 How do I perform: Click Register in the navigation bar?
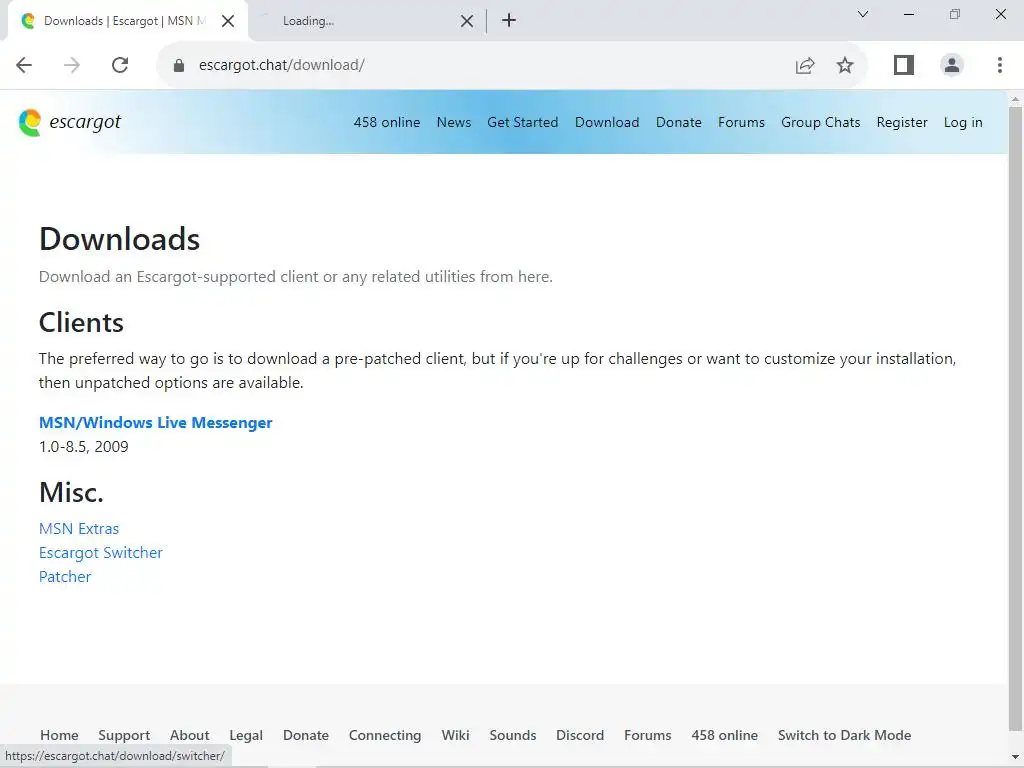[902, 122]
